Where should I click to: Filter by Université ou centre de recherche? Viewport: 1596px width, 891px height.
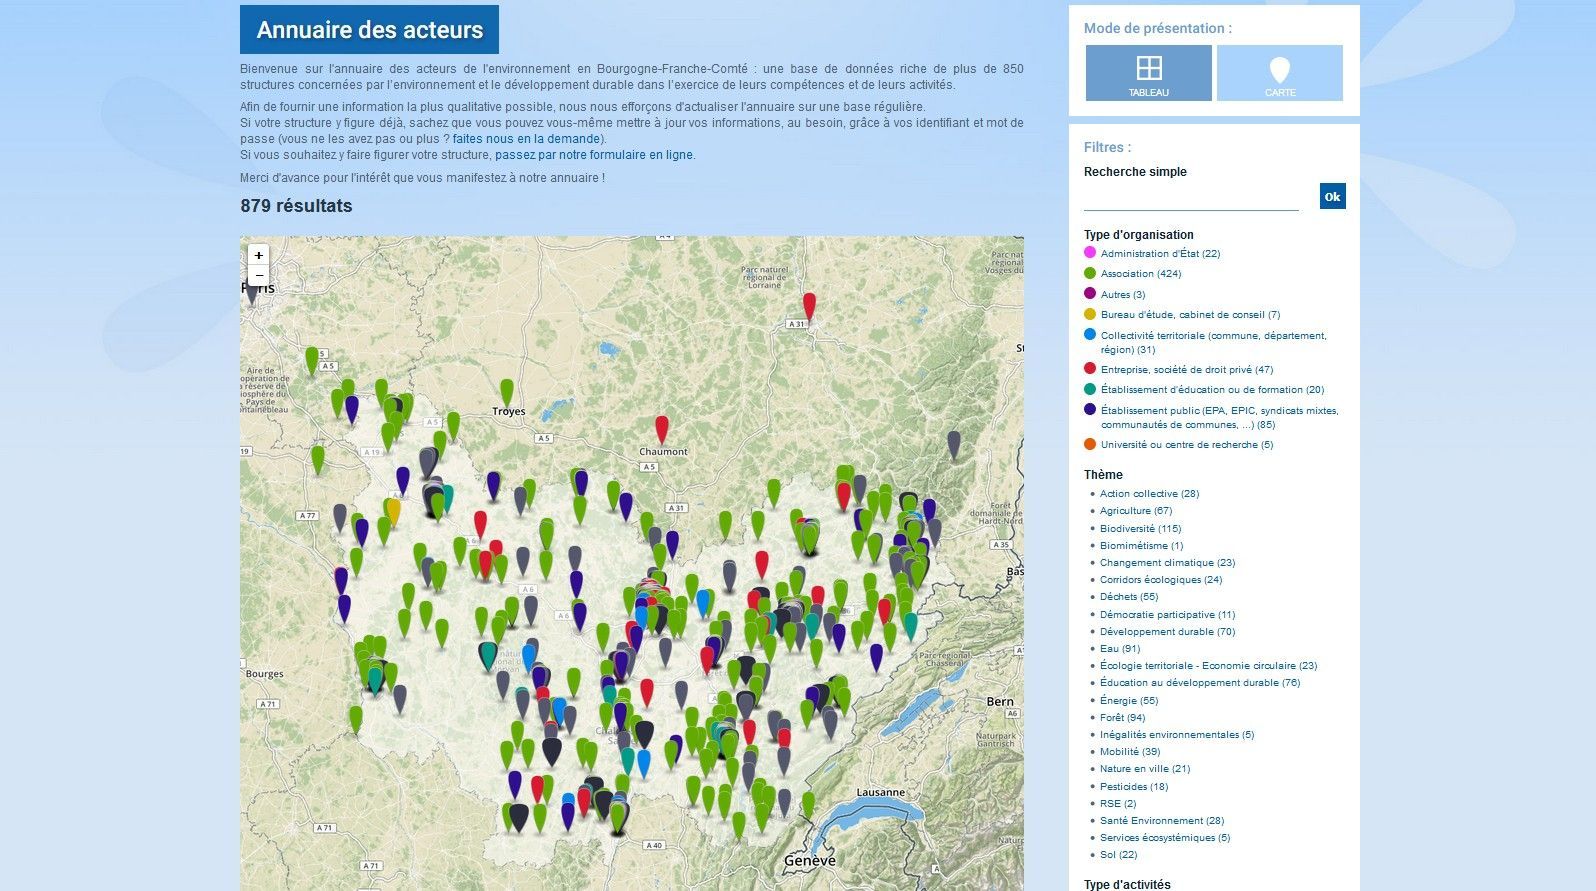(1186, 445)
